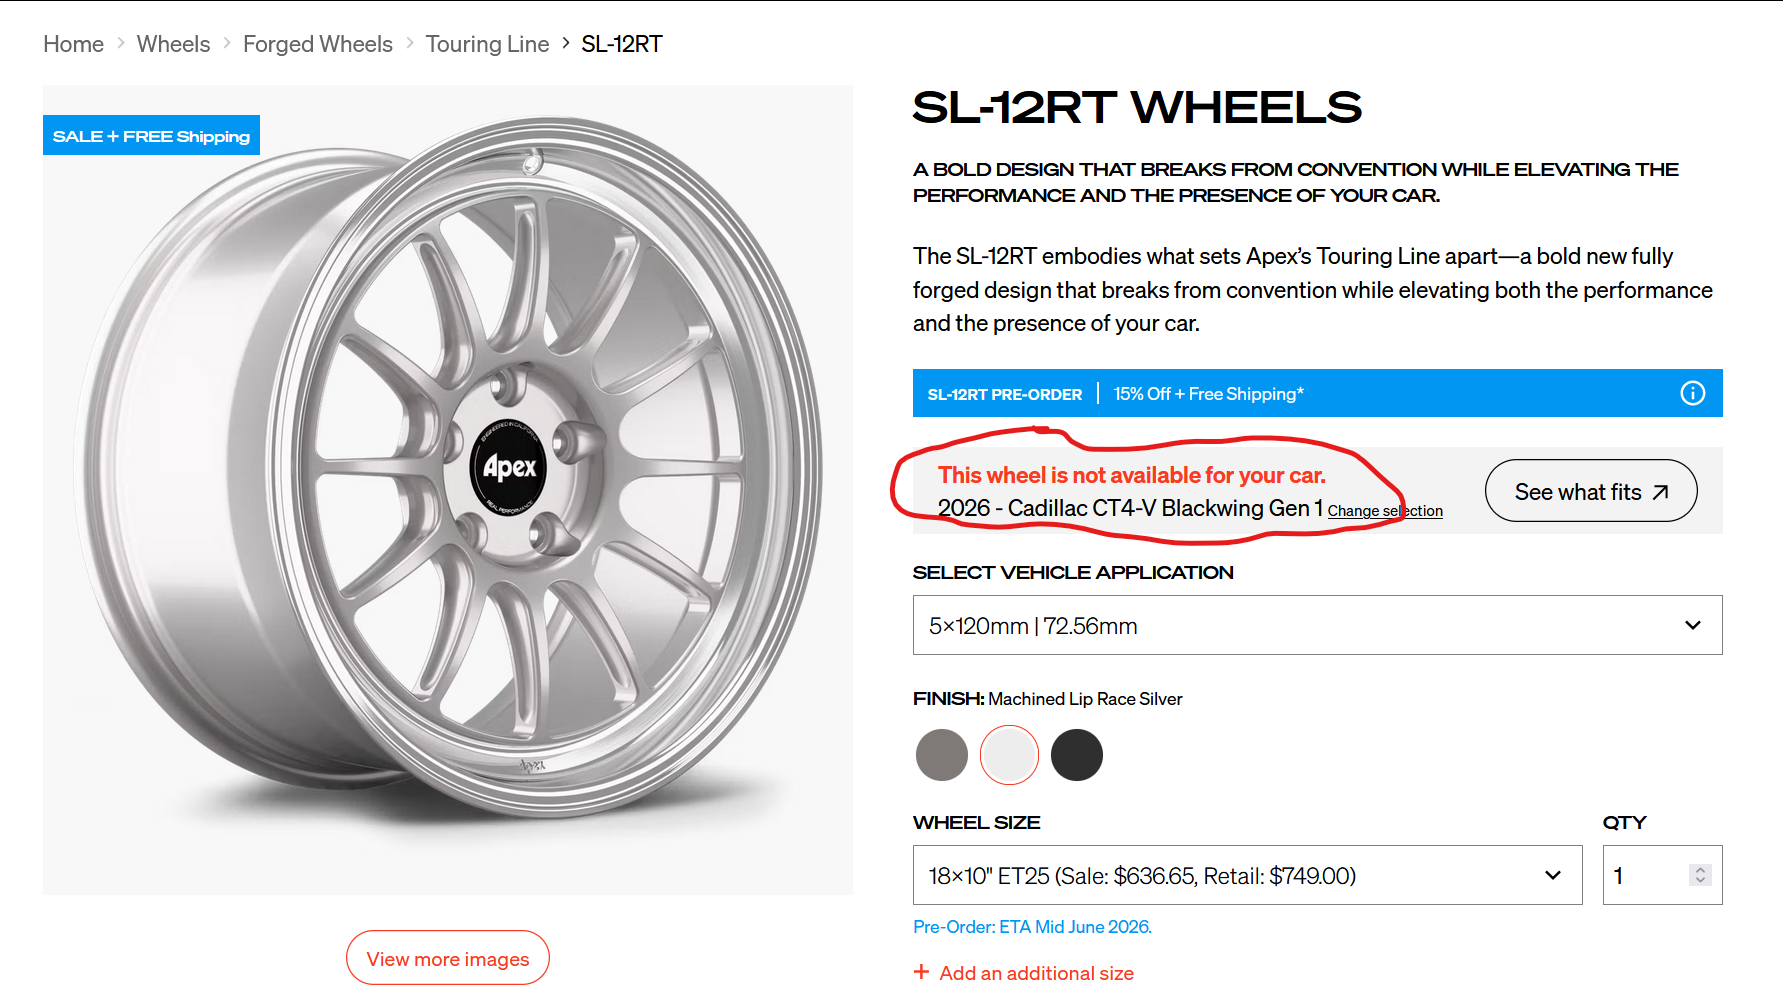Click View more images button
Screen dimensions: 1783x991
click(447, 958)
